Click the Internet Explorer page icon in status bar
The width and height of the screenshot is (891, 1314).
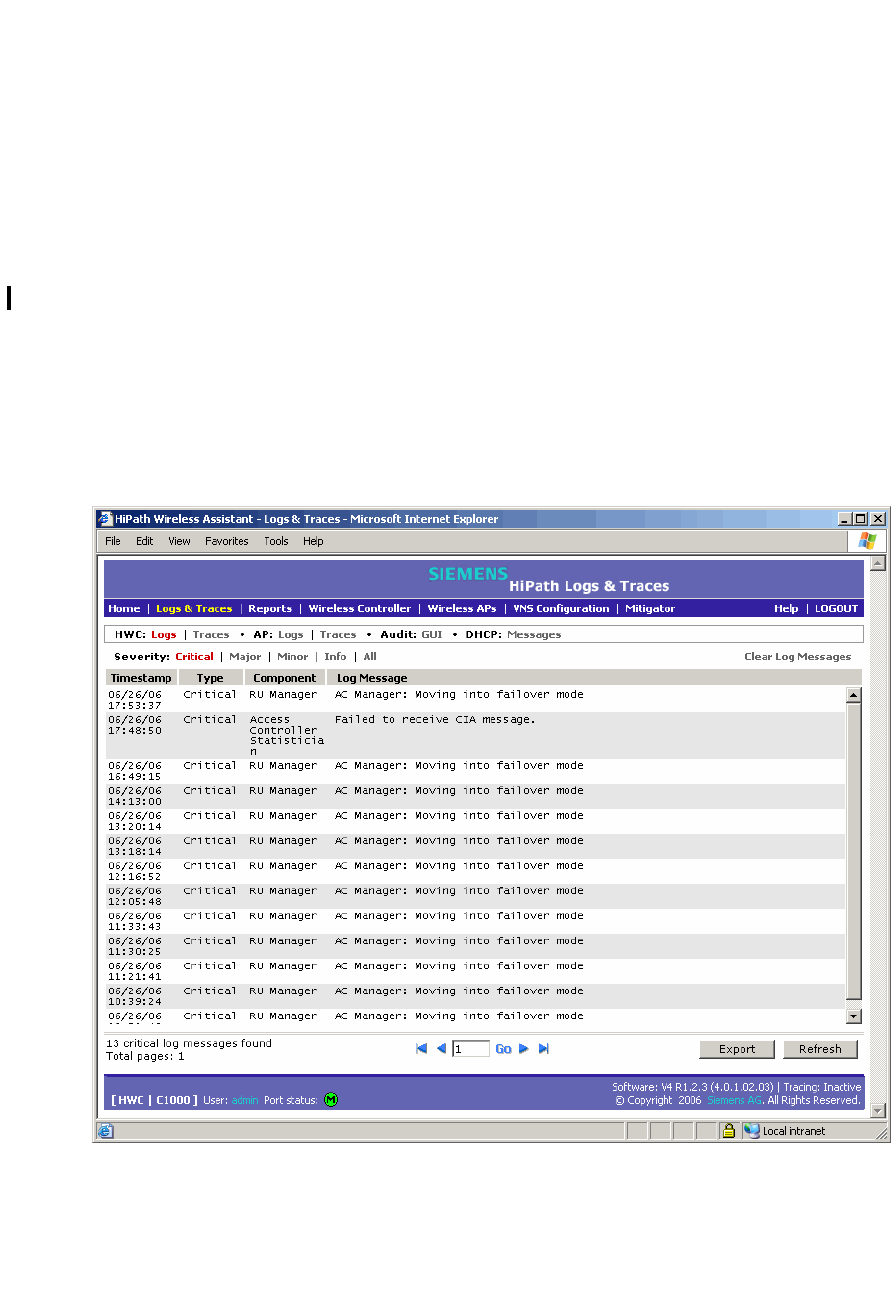(x=105, y=1131)
